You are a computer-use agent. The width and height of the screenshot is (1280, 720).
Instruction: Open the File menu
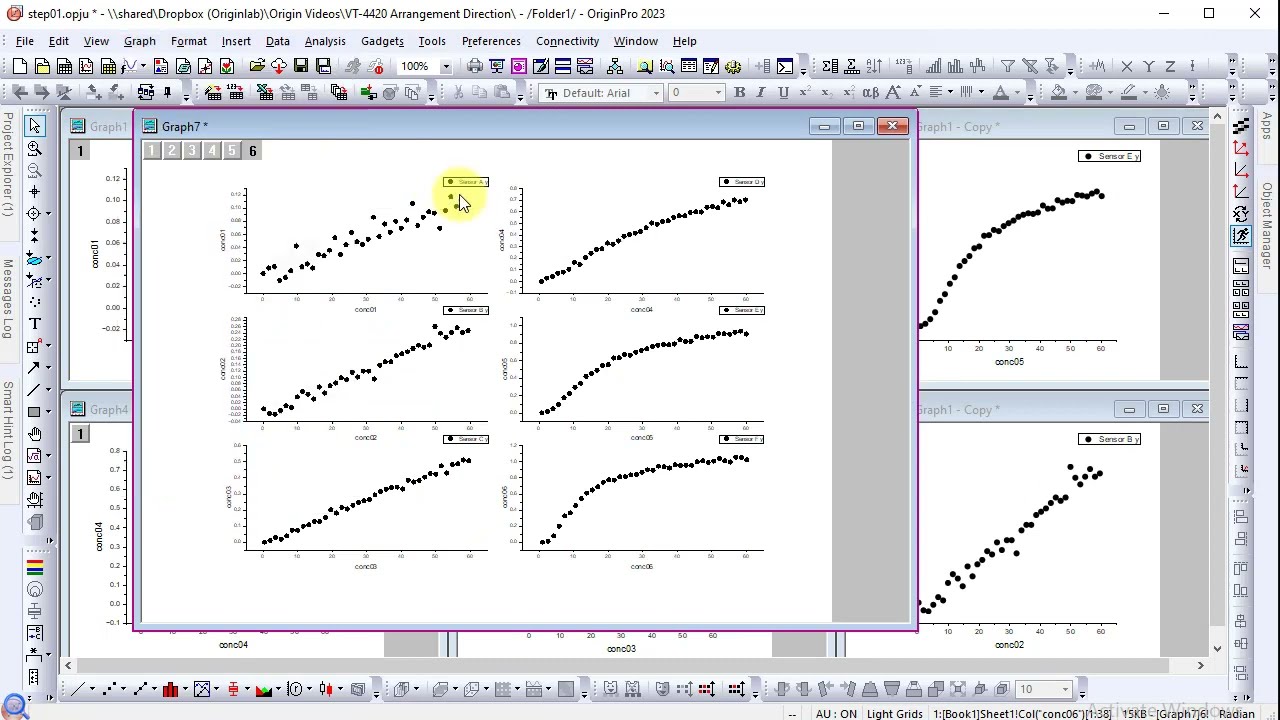tap(24, 41)
